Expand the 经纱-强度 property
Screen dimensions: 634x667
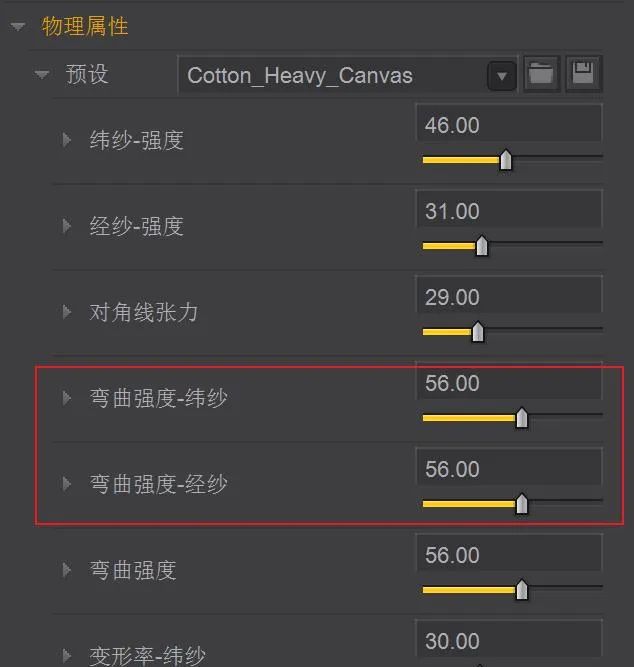(x=66, y=226)
